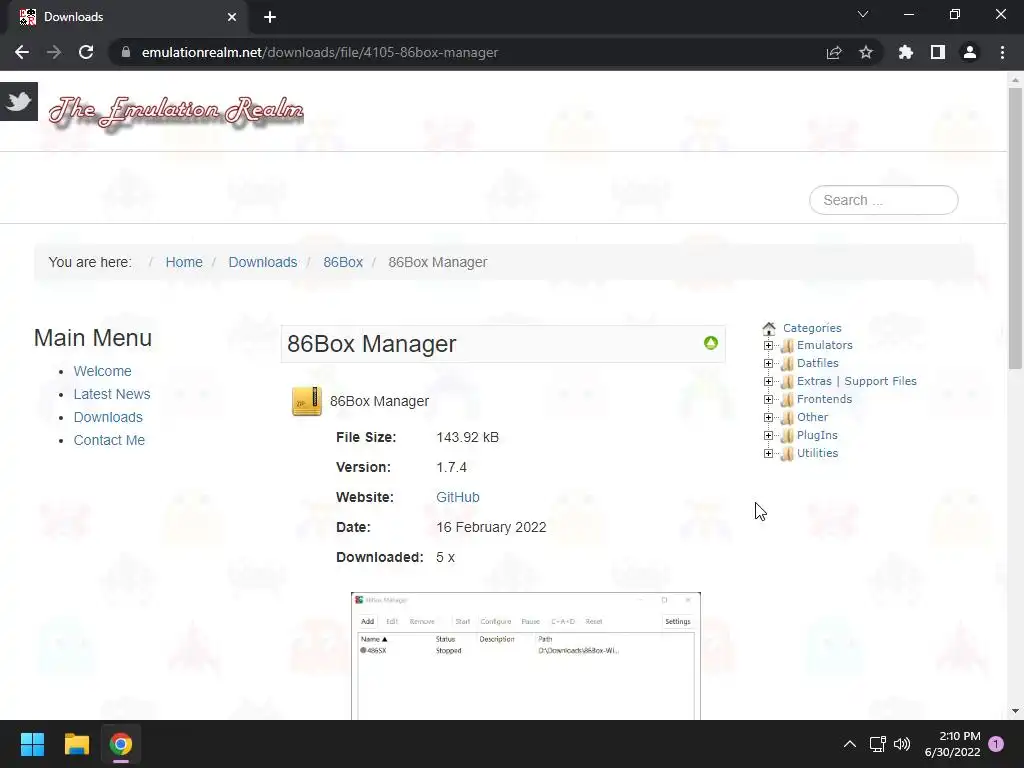This screenshot has width=1024, height=768.
Task: Click into the Search field
Action: (x=884, y=200)
